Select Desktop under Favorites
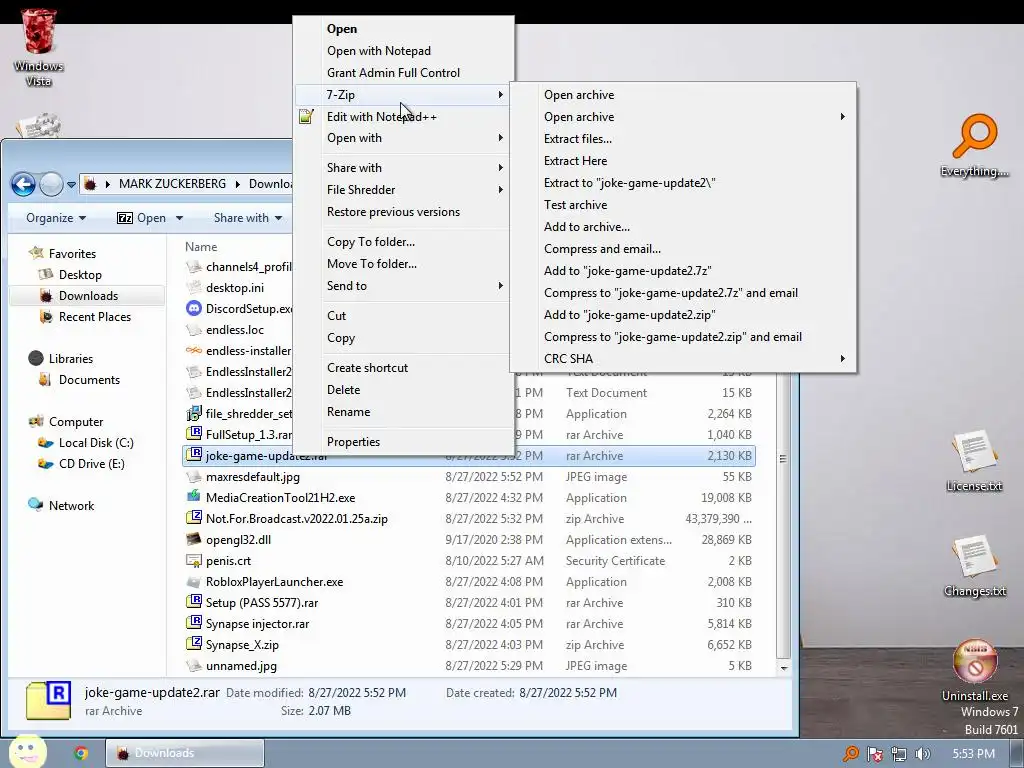 [x=80, y=275]
